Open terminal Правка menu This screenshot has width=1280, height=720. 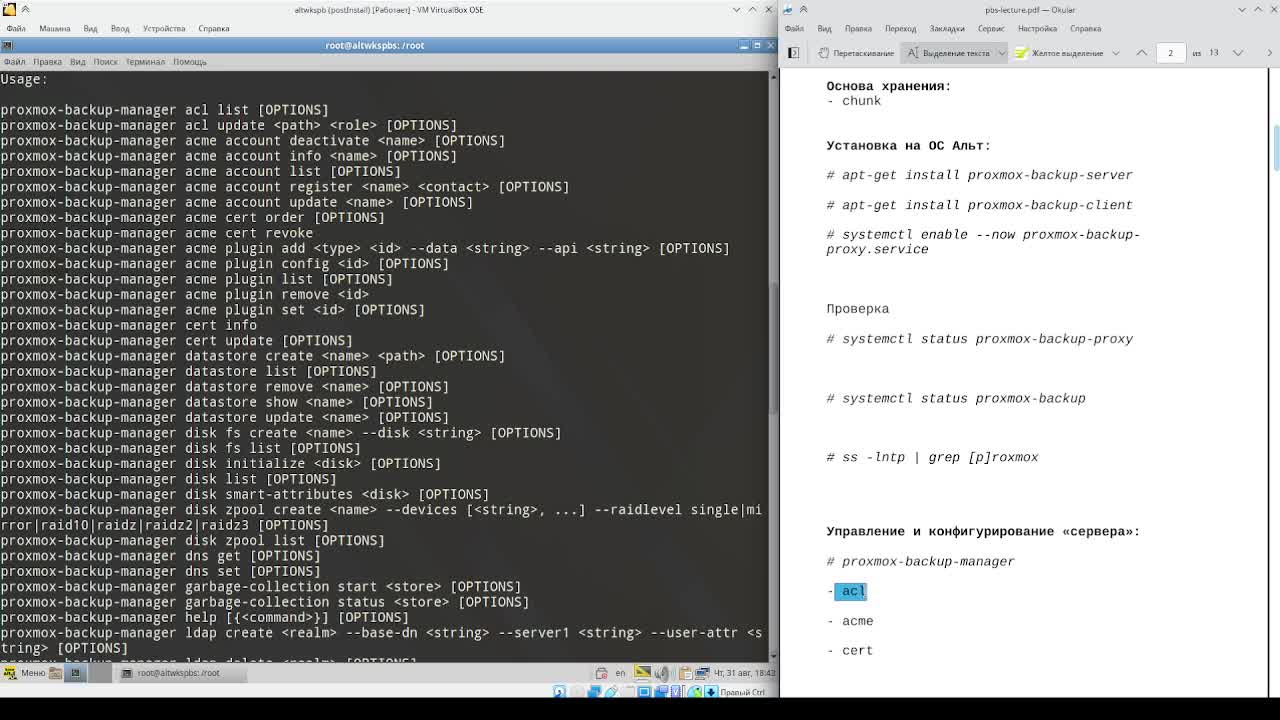click(x=47, y=62)
